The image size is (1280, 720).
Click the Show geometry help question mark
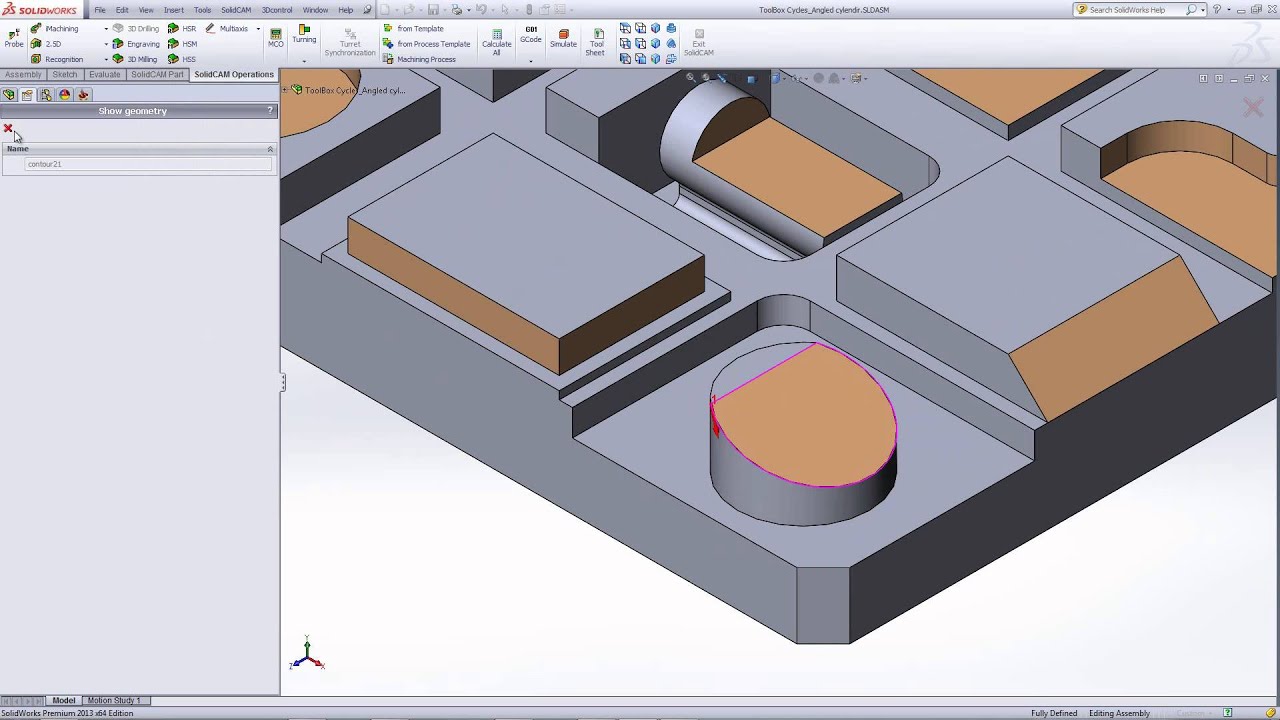(270, 111)
